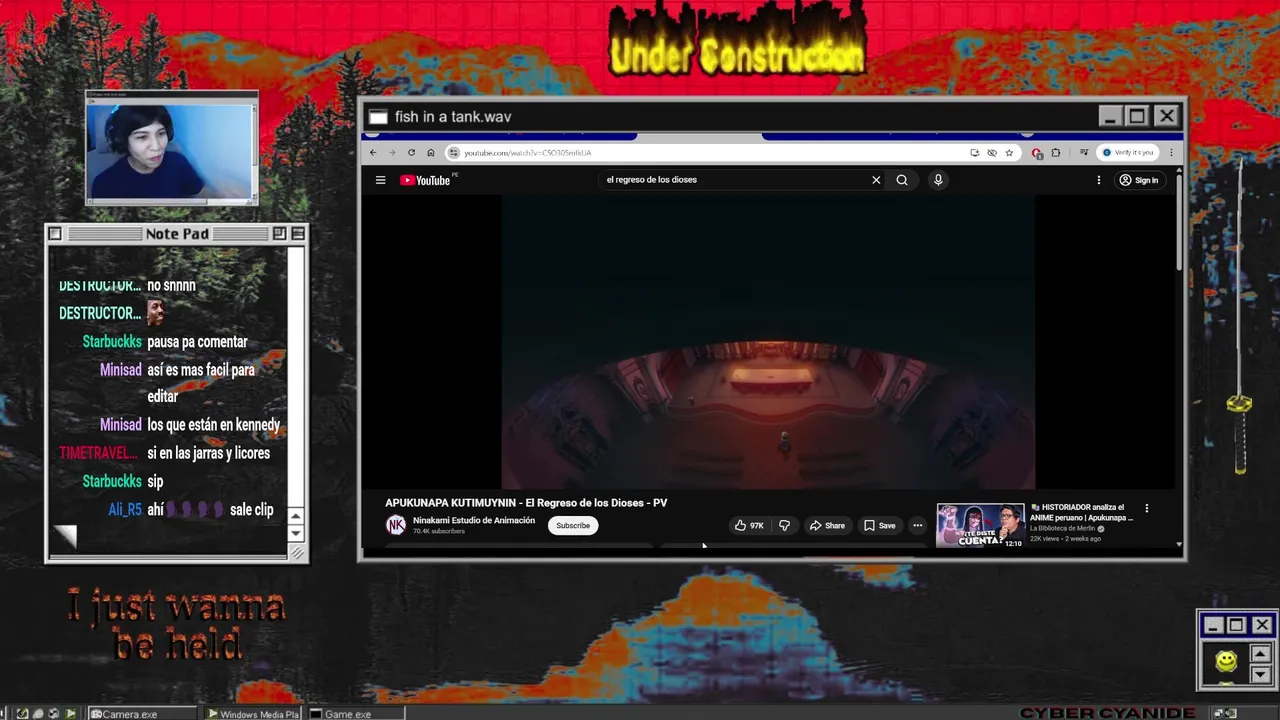Click the smiley face icon in small window
Image resolution: width=1280 pixels, height=720 pixels.
coord(1226,661)
